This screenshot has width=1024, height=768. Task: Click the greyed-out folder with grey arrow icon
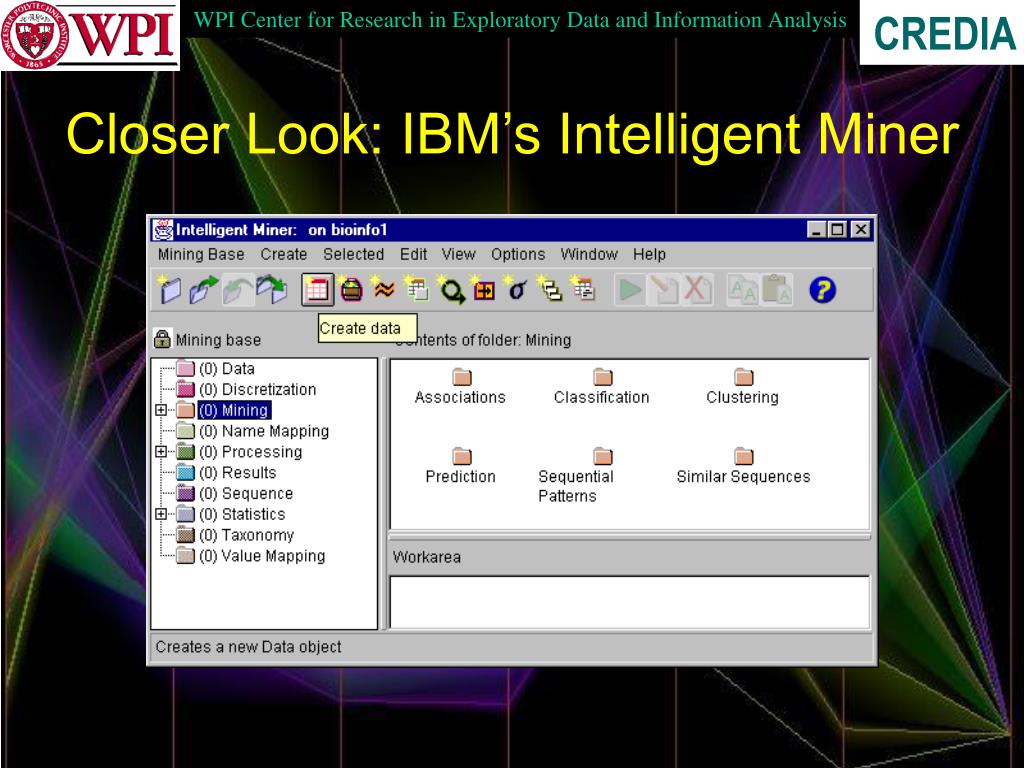tap(238, 289)
